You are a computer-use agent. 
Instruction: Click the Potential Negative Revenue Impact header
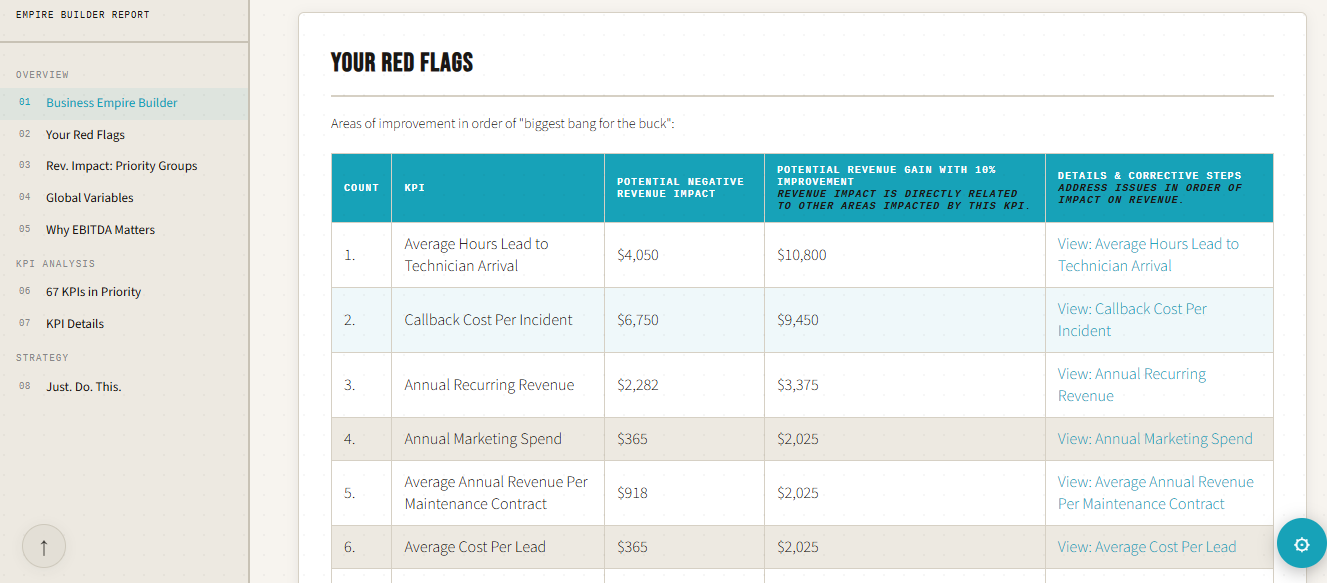680,188
